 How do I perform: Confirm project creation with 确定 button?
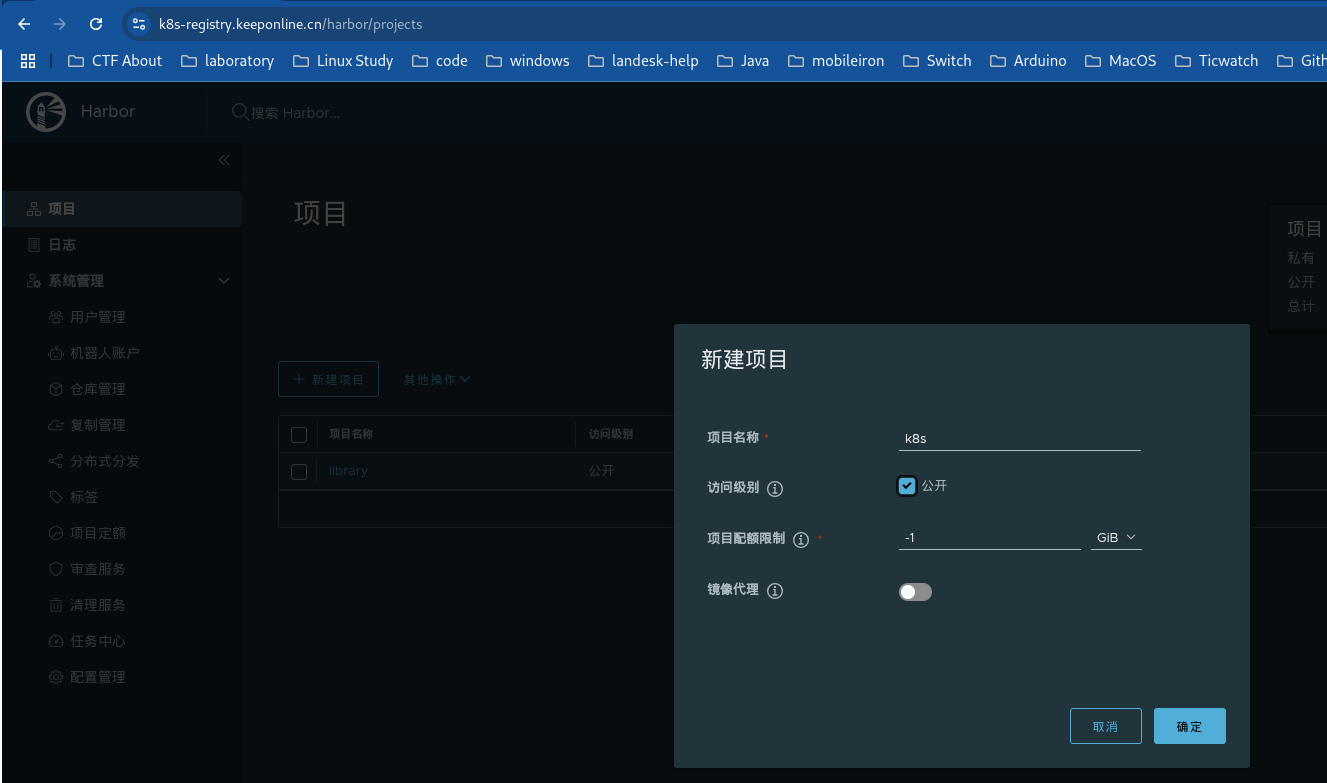pos(1189,725)
